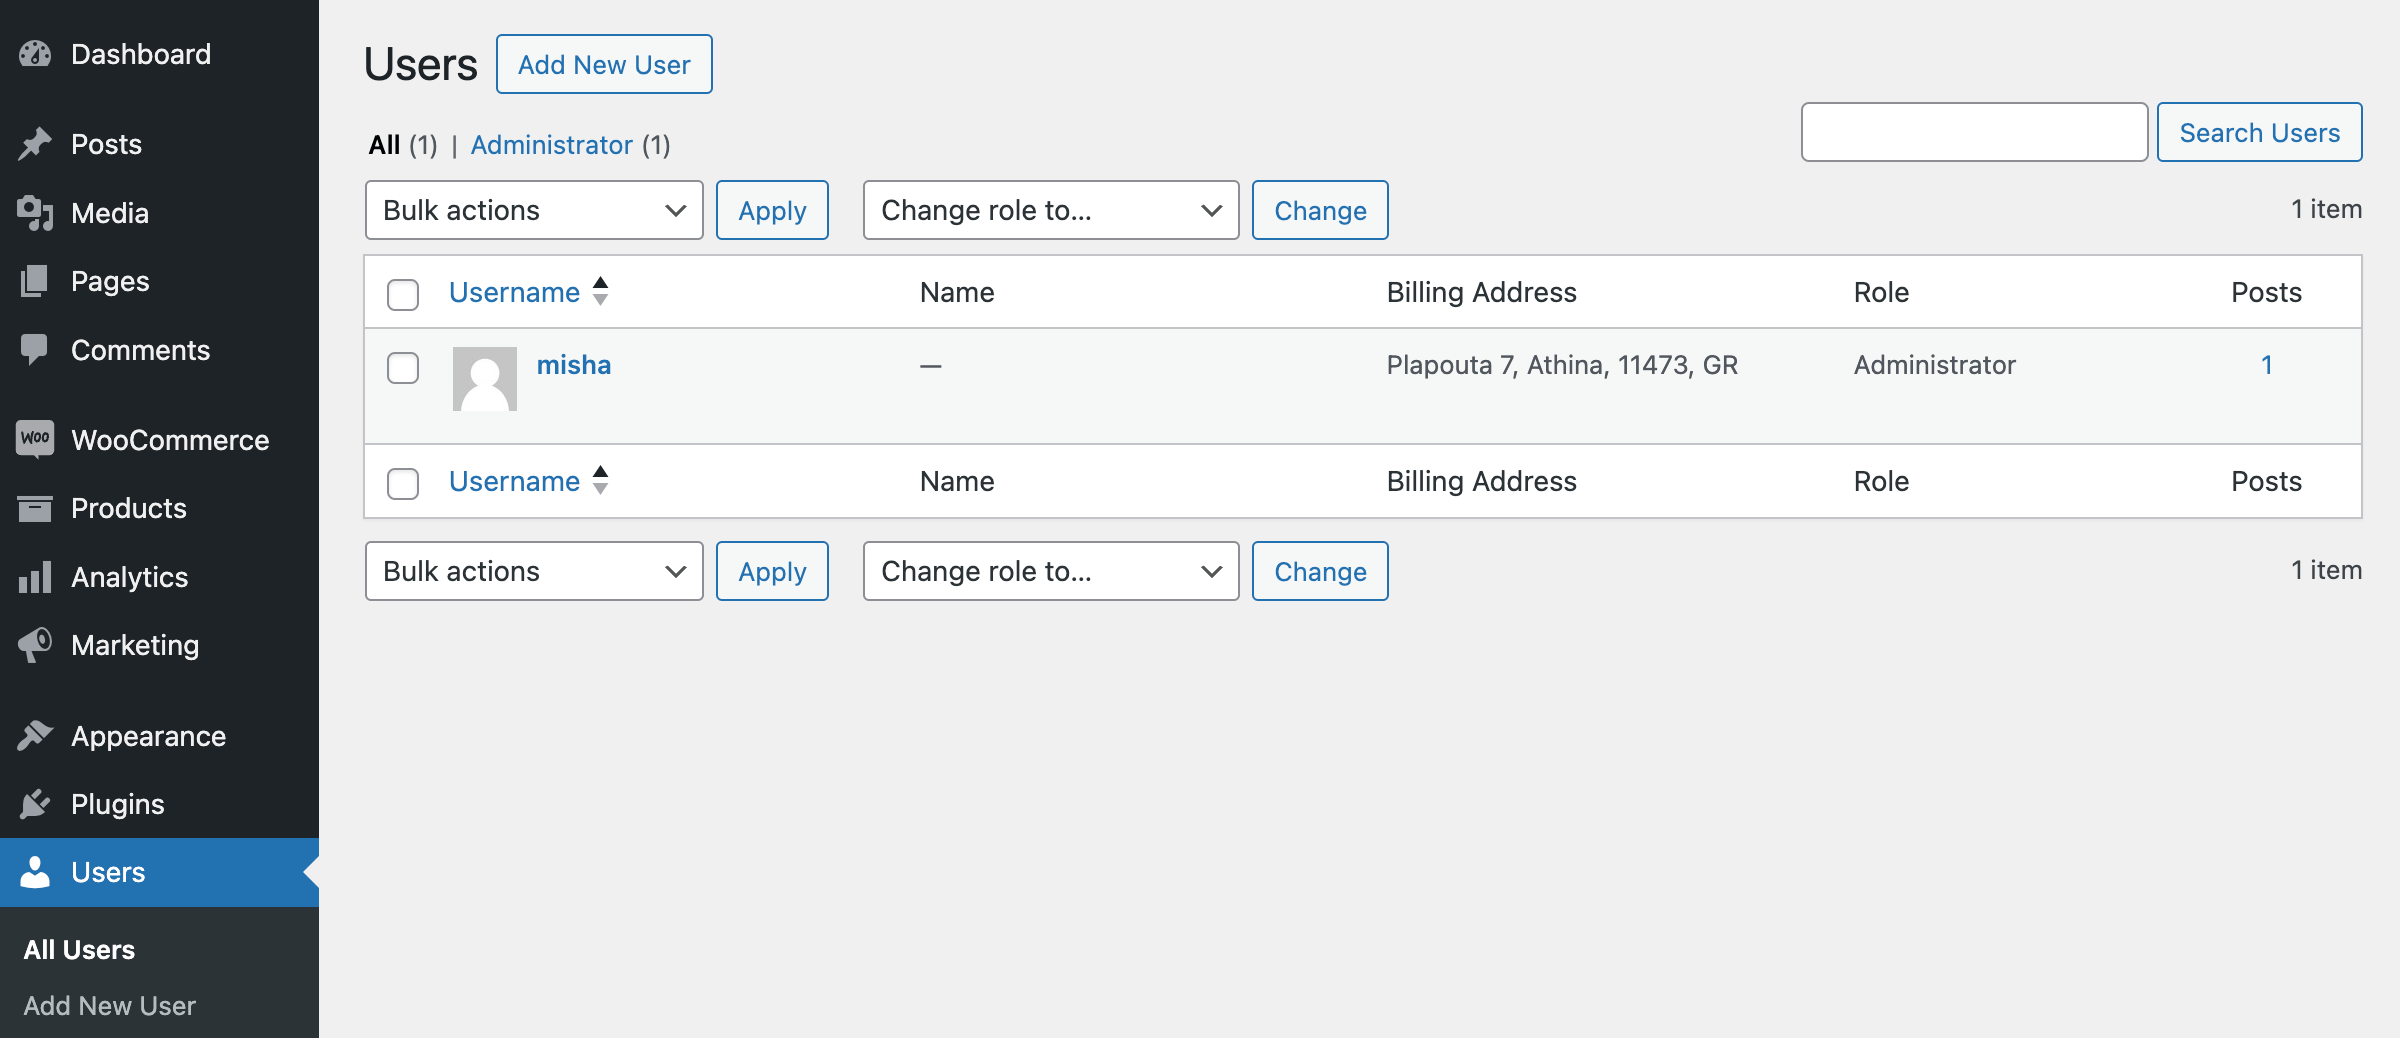Screen dimensions: 2400x1038
Task: Open the 'Change role to...' dropdown
Action: [x=1049, y=210]
